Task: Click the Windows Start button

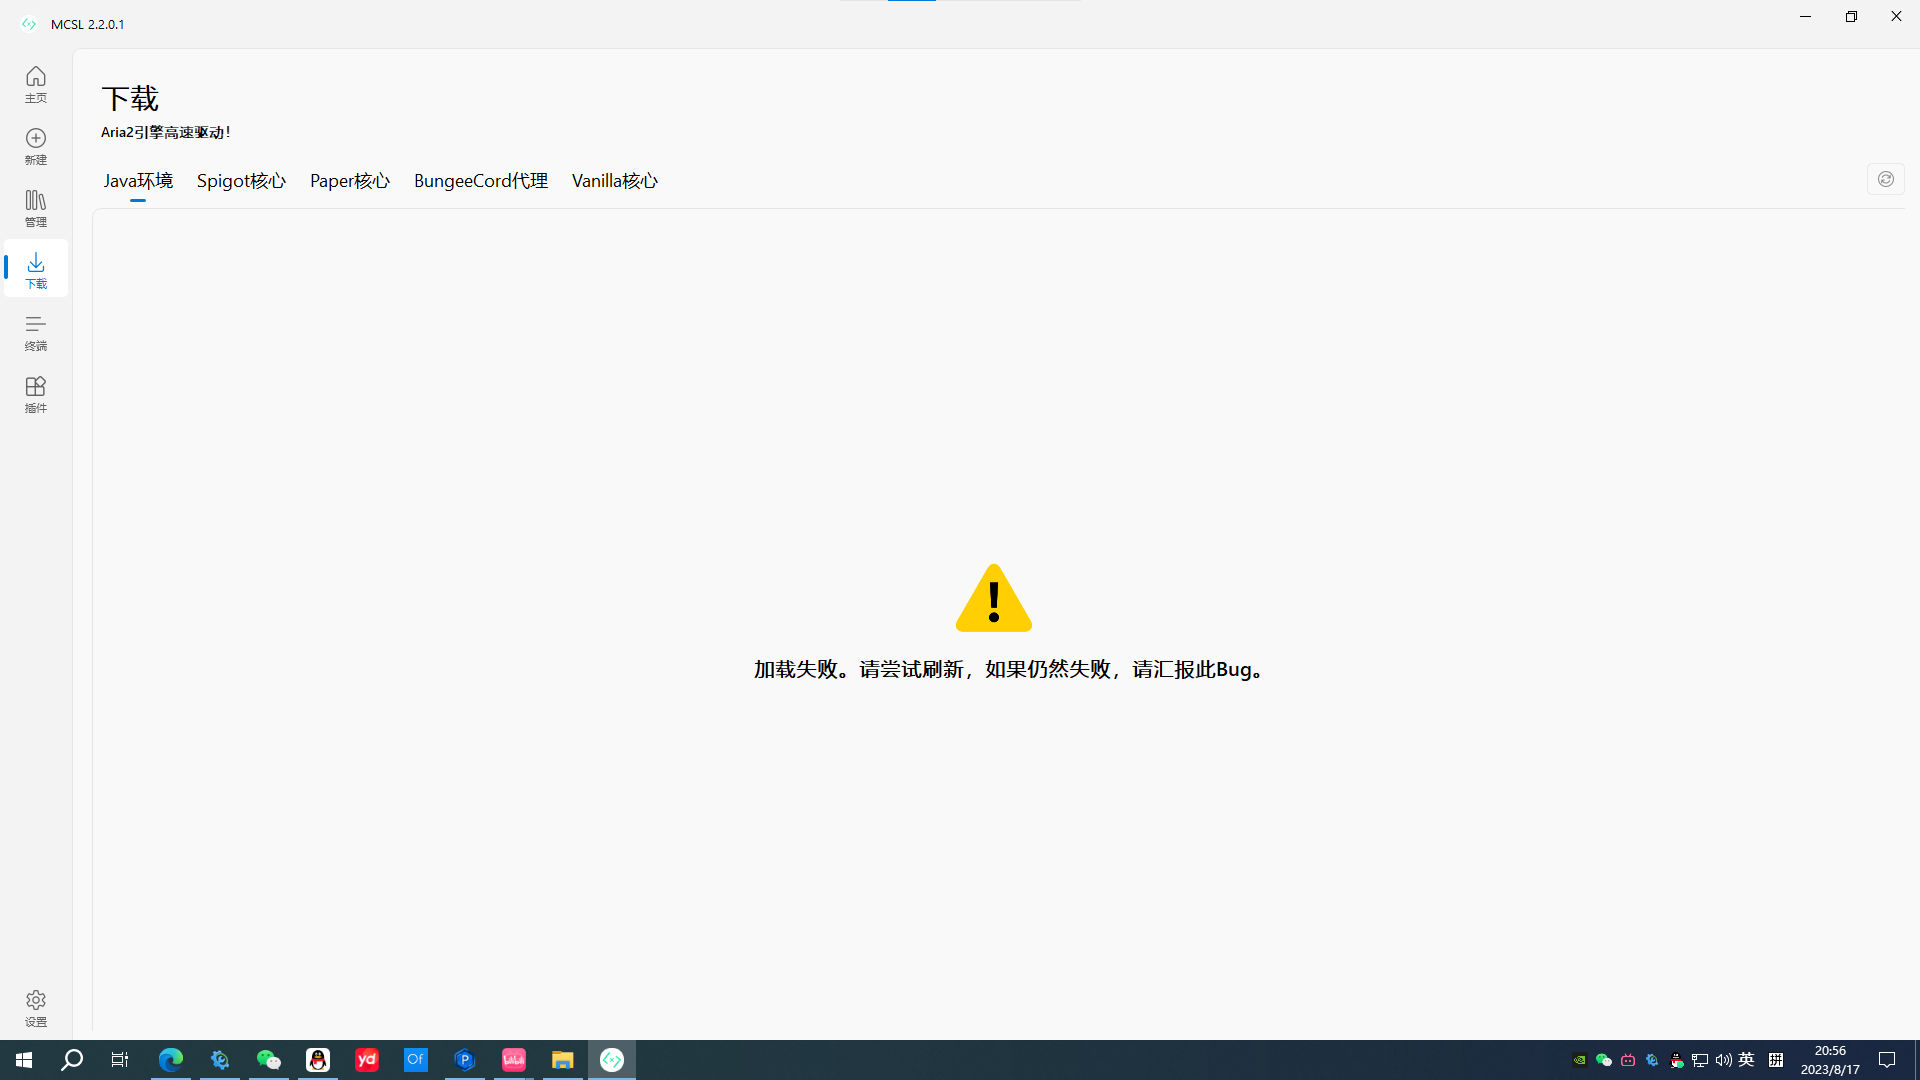Action: pyautogui.click(x=23, y=1059)
